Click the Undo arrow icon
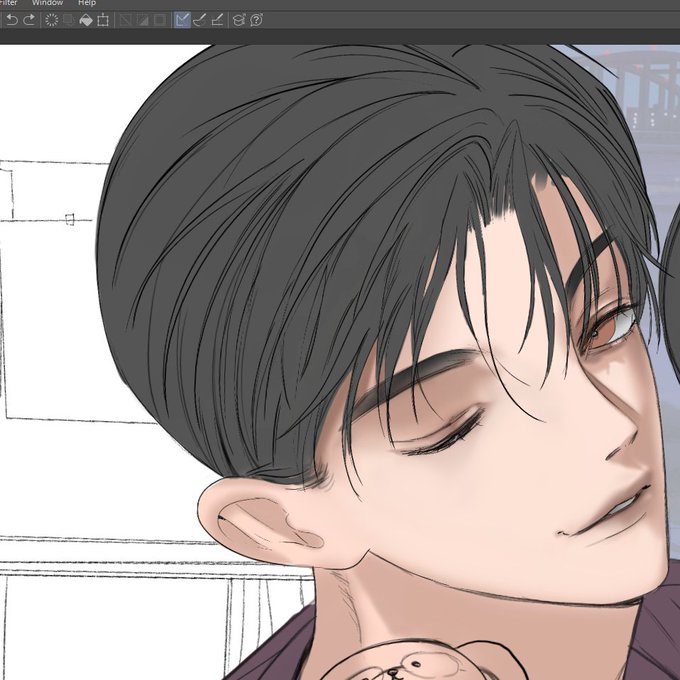Viewport: 680px width, 680px height. 12,20
